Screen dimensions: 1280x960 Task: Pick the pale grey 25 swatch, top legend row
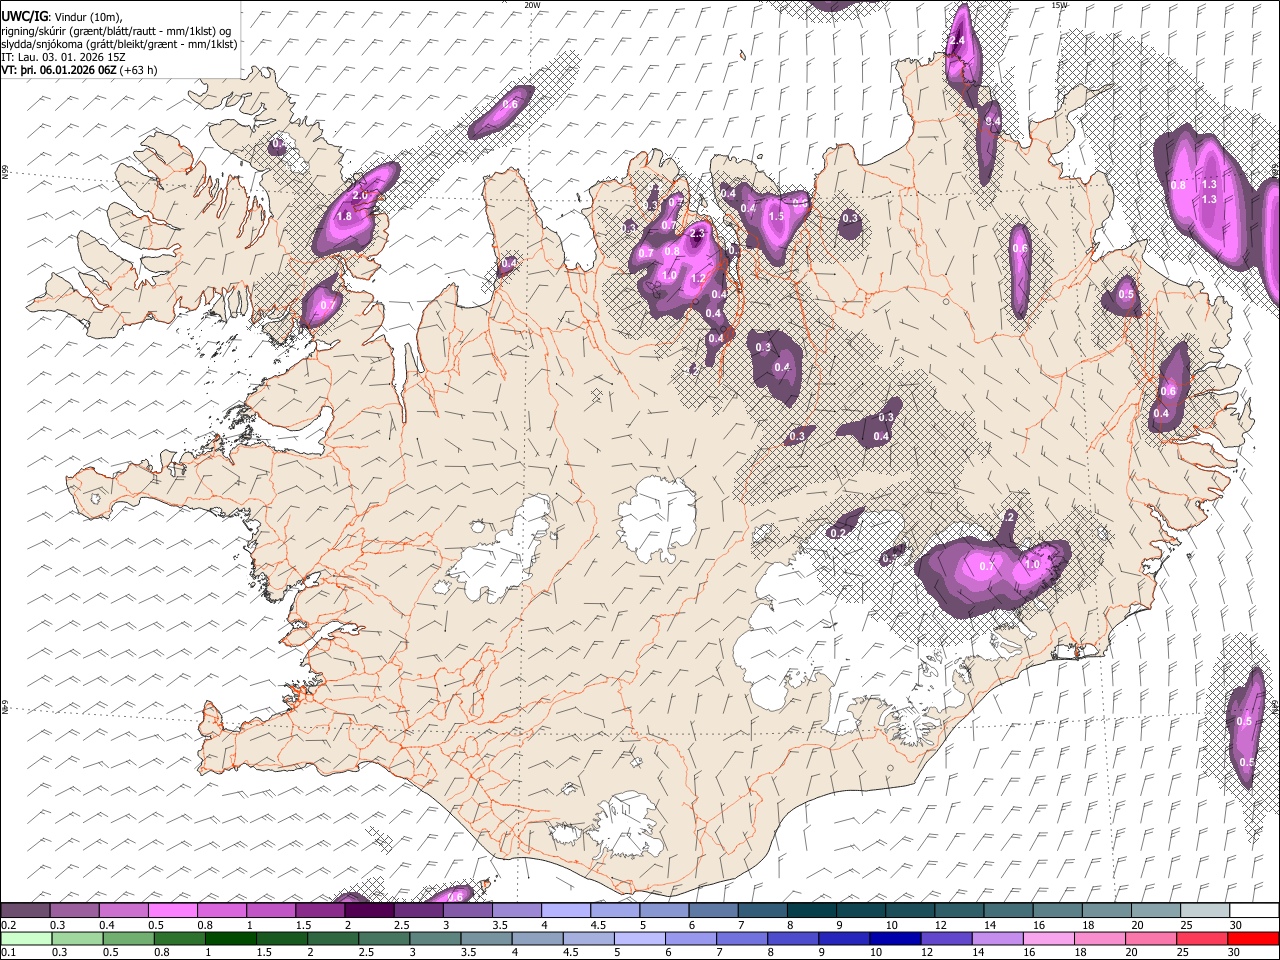(1204, 911)
